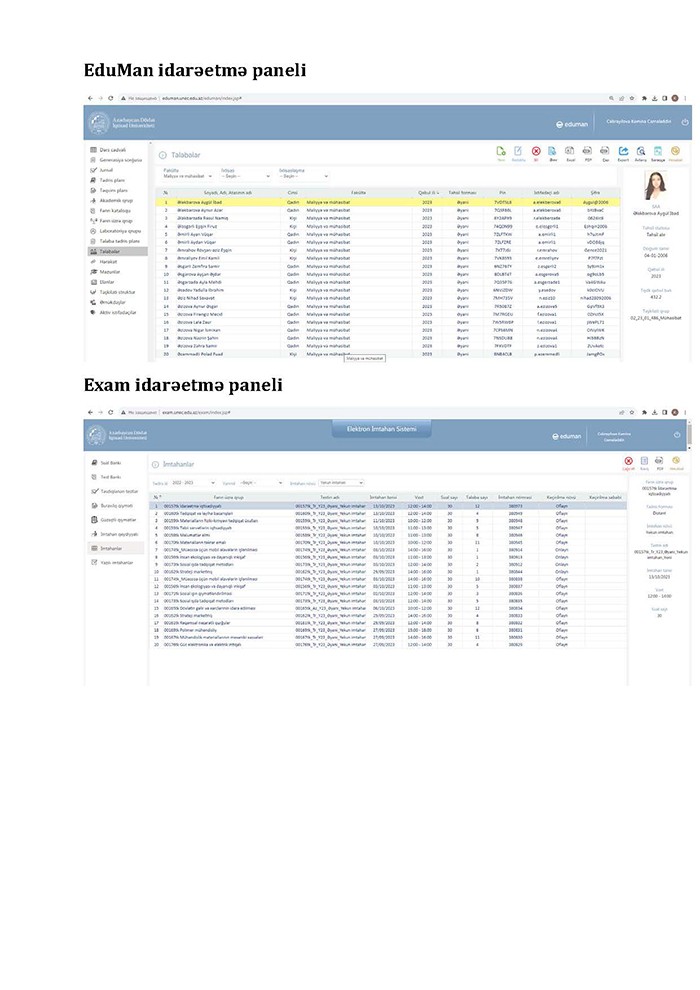Image resolution: width=700 pixels, height=990 pixels.
Task: Click the Excel export icon in Tələbələr toolbar
Action: [x=571, y=152]
